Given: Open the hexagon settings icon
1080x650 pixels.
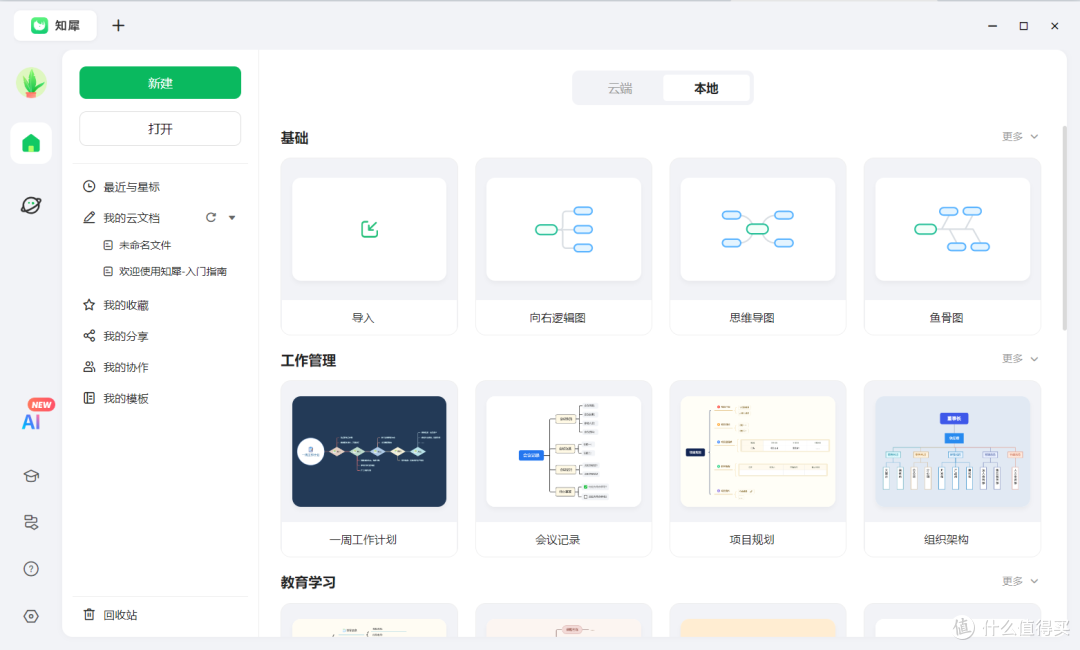Looking at the screenshot, I should coord(31,616).
